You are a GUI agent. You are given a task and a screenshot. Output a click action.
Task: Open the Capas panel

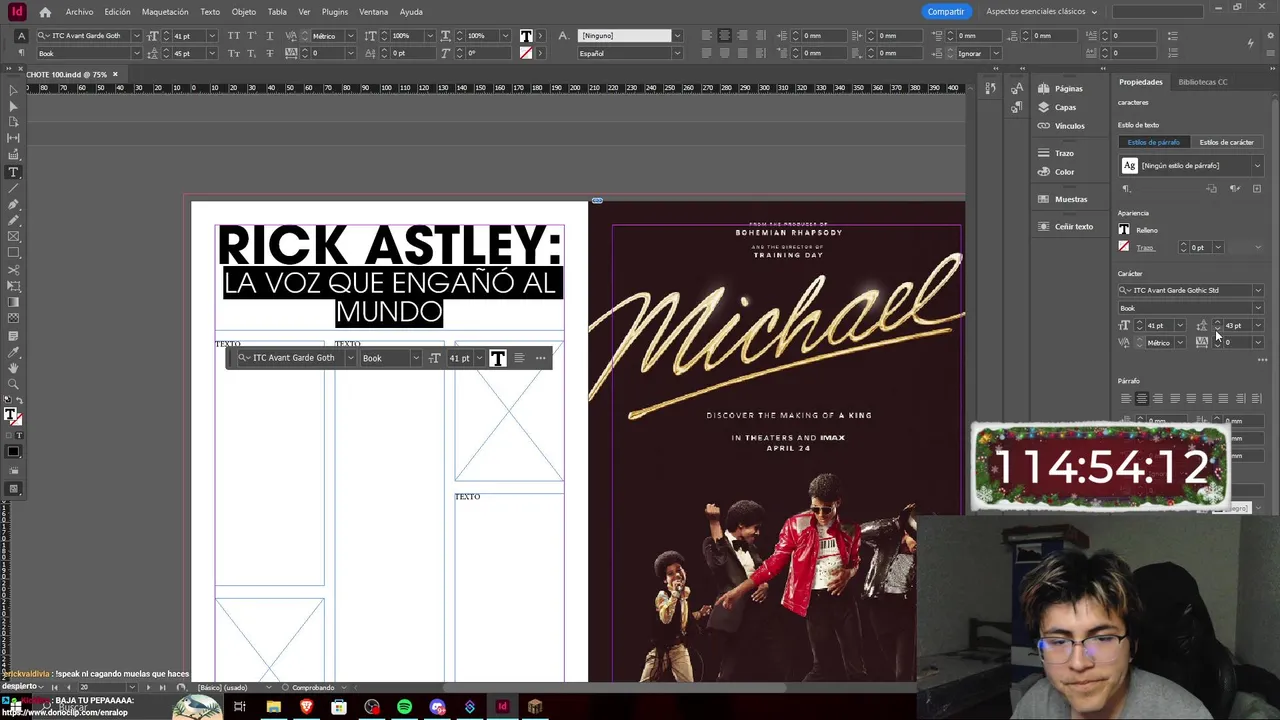click(1058, 107)
